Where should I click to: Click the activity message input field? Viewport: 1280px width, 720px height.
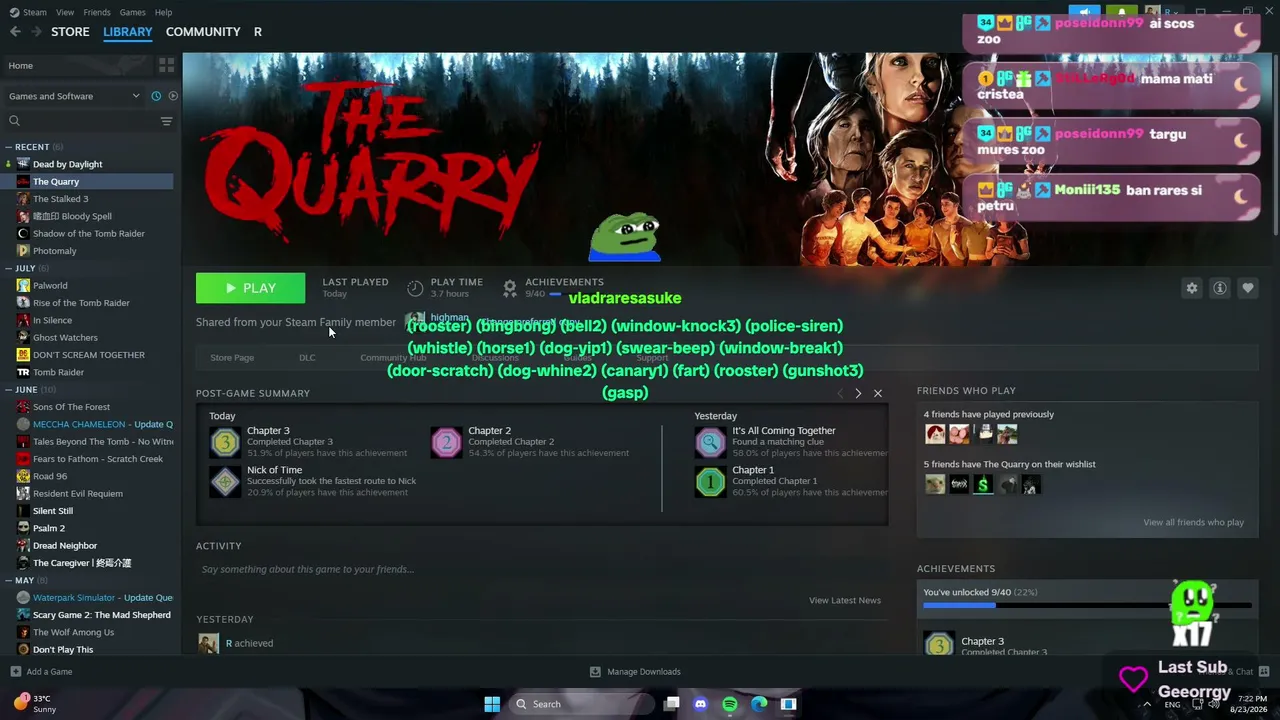point(540,569)
